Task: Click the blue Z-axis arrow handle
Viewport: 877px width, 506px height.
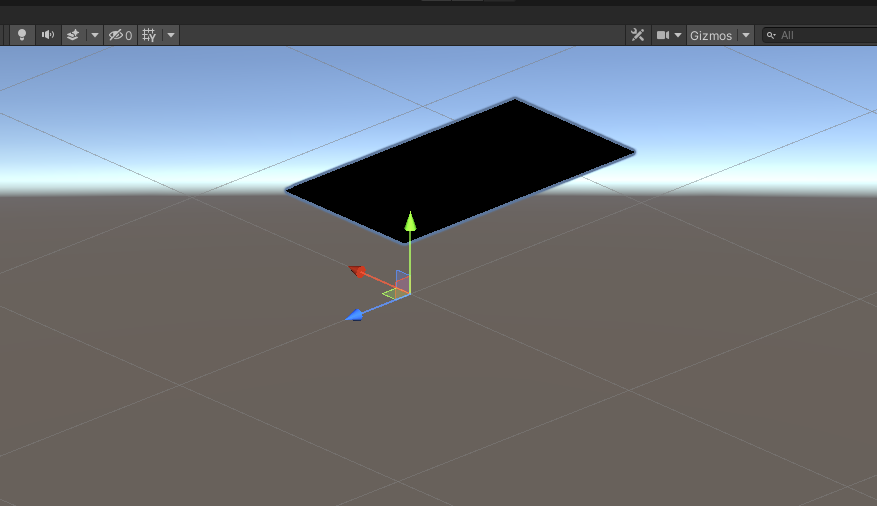Action: tap(355, 316)
